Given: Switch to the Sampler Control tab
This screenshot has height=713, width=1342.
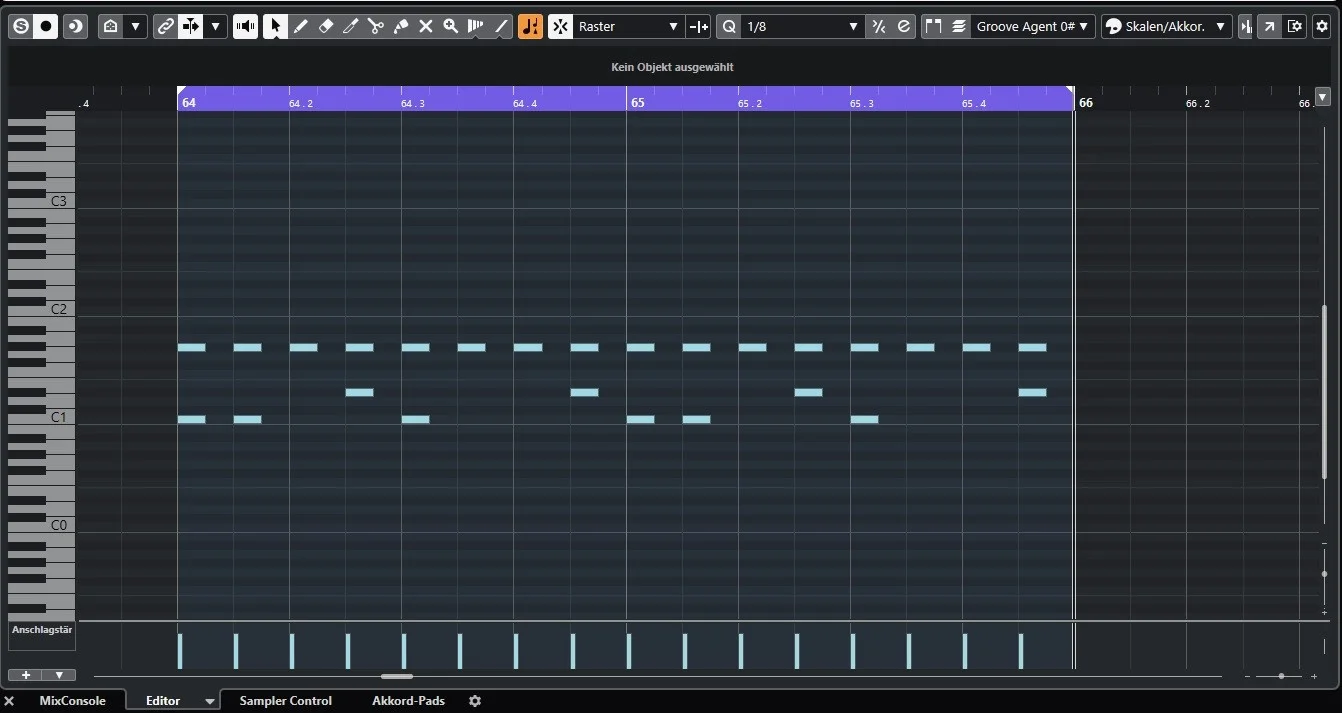Looking at the screenshot, I should coord(286,701).
